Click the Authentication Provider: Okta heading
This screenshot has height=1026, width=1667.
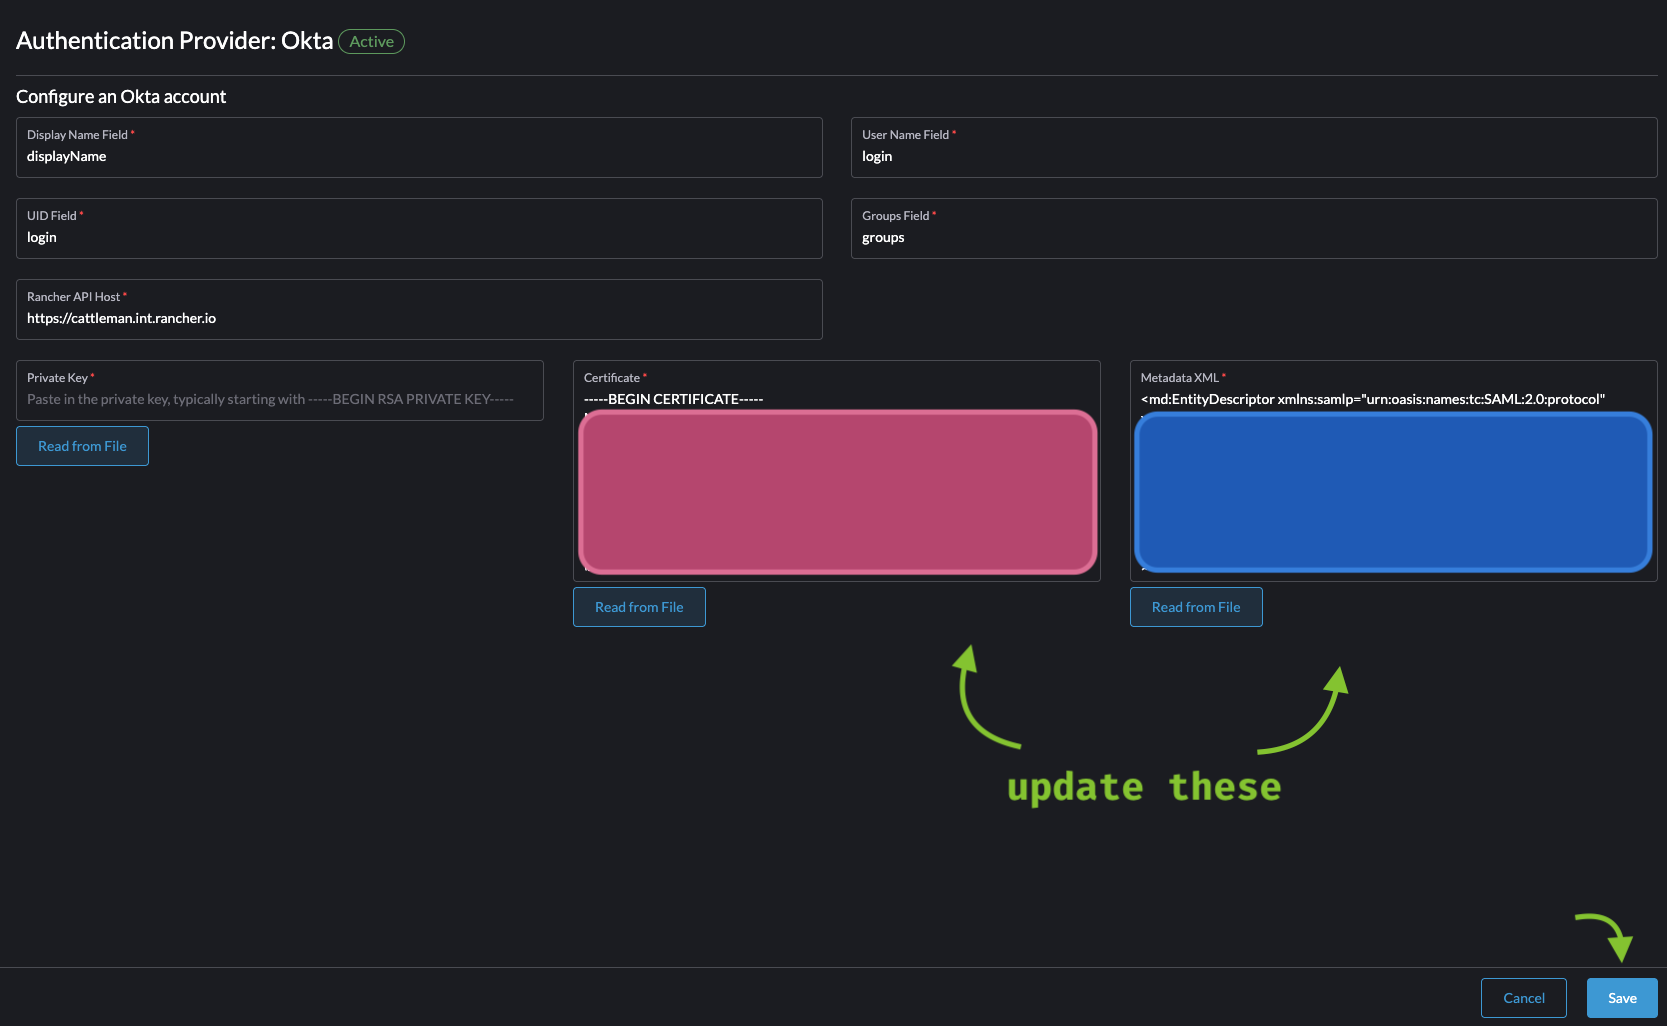(x=175, y=41)
